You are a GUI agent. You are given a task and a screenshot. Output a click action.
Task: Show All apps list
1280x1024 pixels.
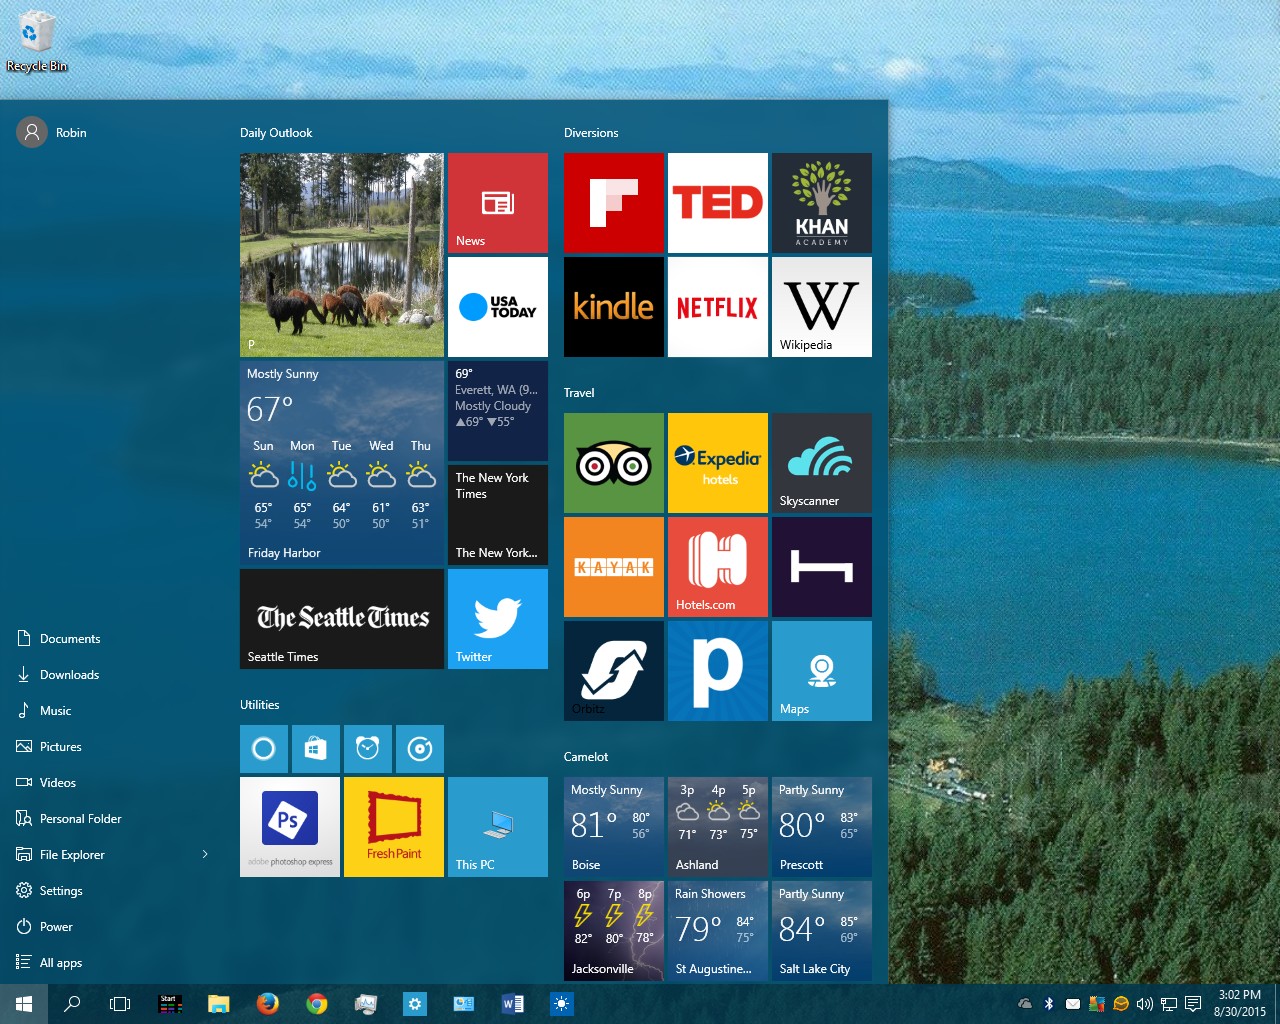pos(49,963)
